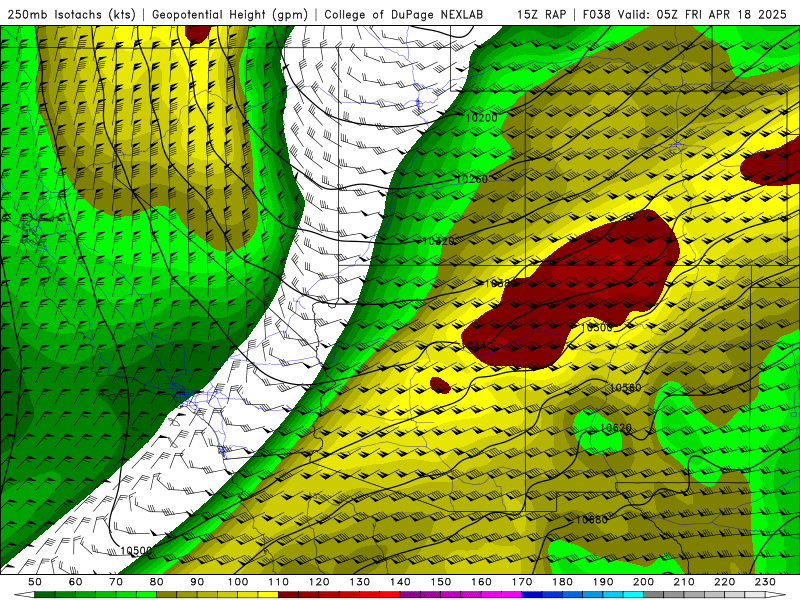
Task: Click the 'College of DuPage NEXLAB' header text
Action: coord(403,14)
